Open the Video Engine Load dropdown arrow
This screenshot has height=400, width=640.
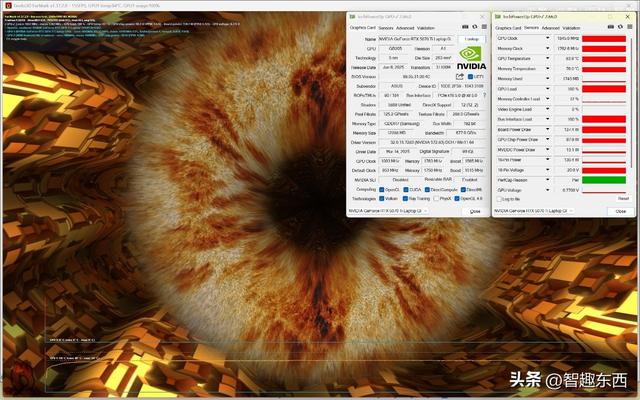[548, 109]
